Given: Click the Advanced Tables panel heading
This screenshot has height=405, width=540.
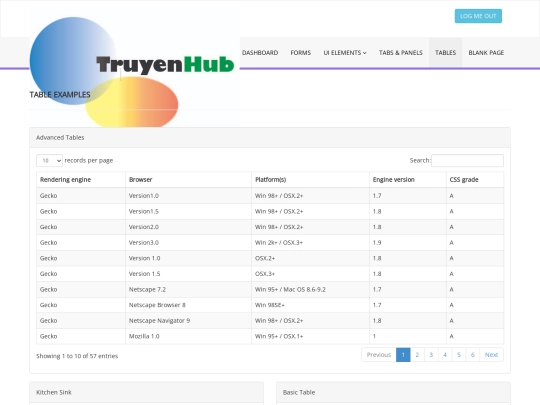Looking at the screenshot, I should tap(270, 137).
